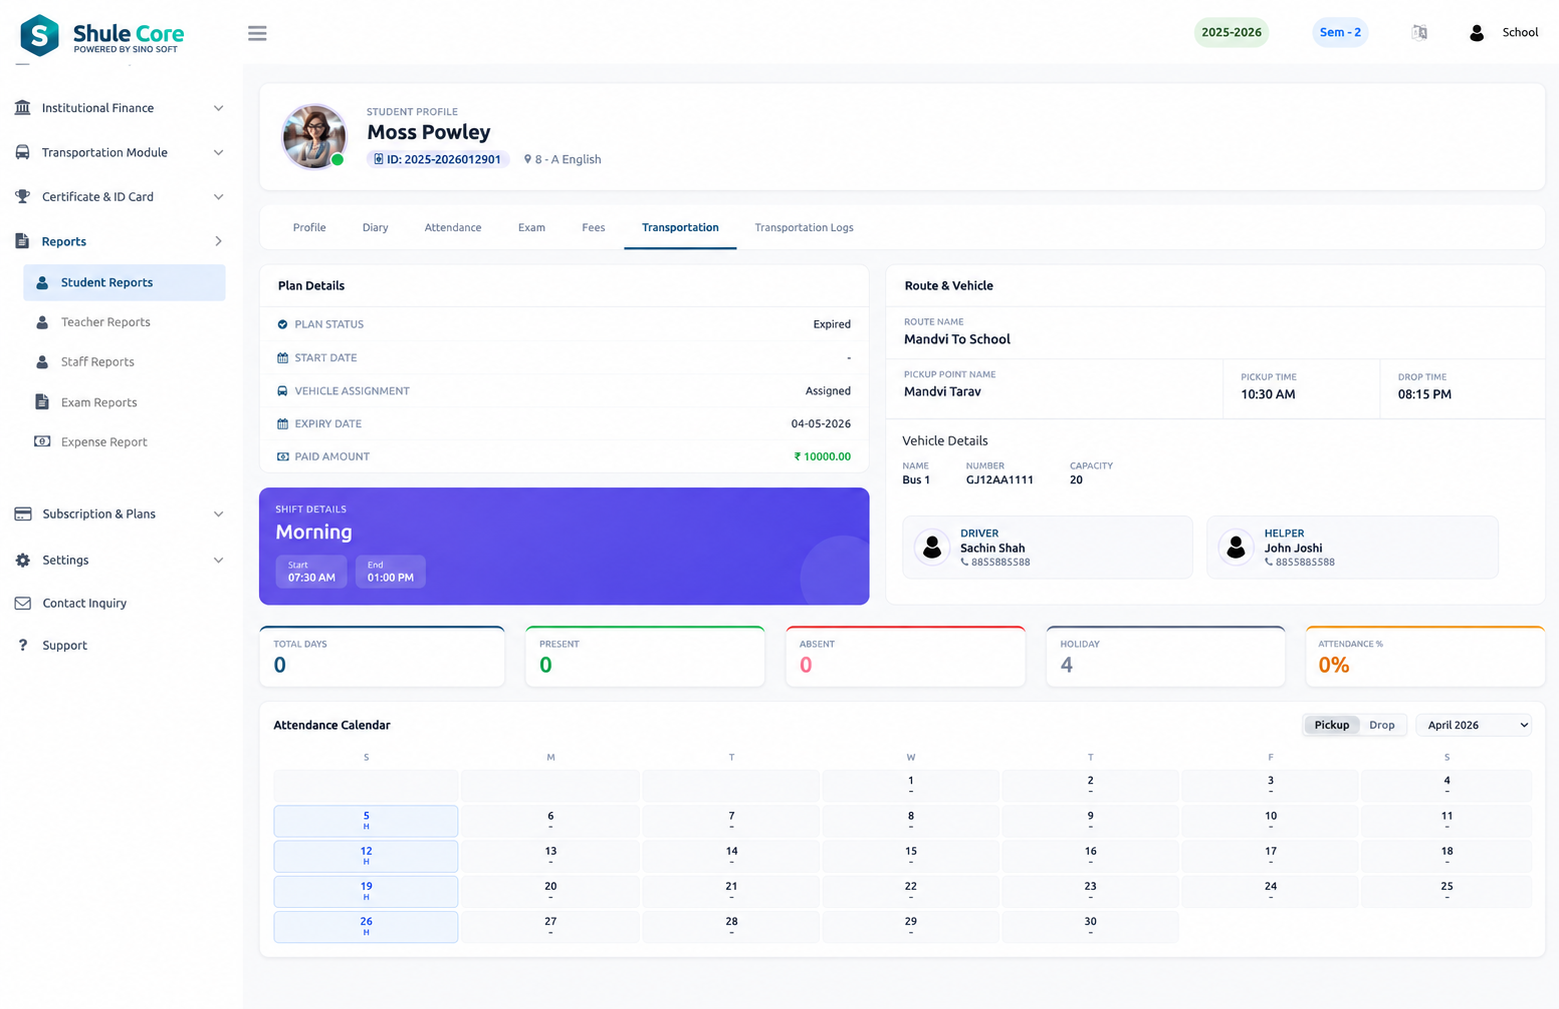Click Moss Powley's profile avatar
1559x1009 pixels.
coord(314,136)
